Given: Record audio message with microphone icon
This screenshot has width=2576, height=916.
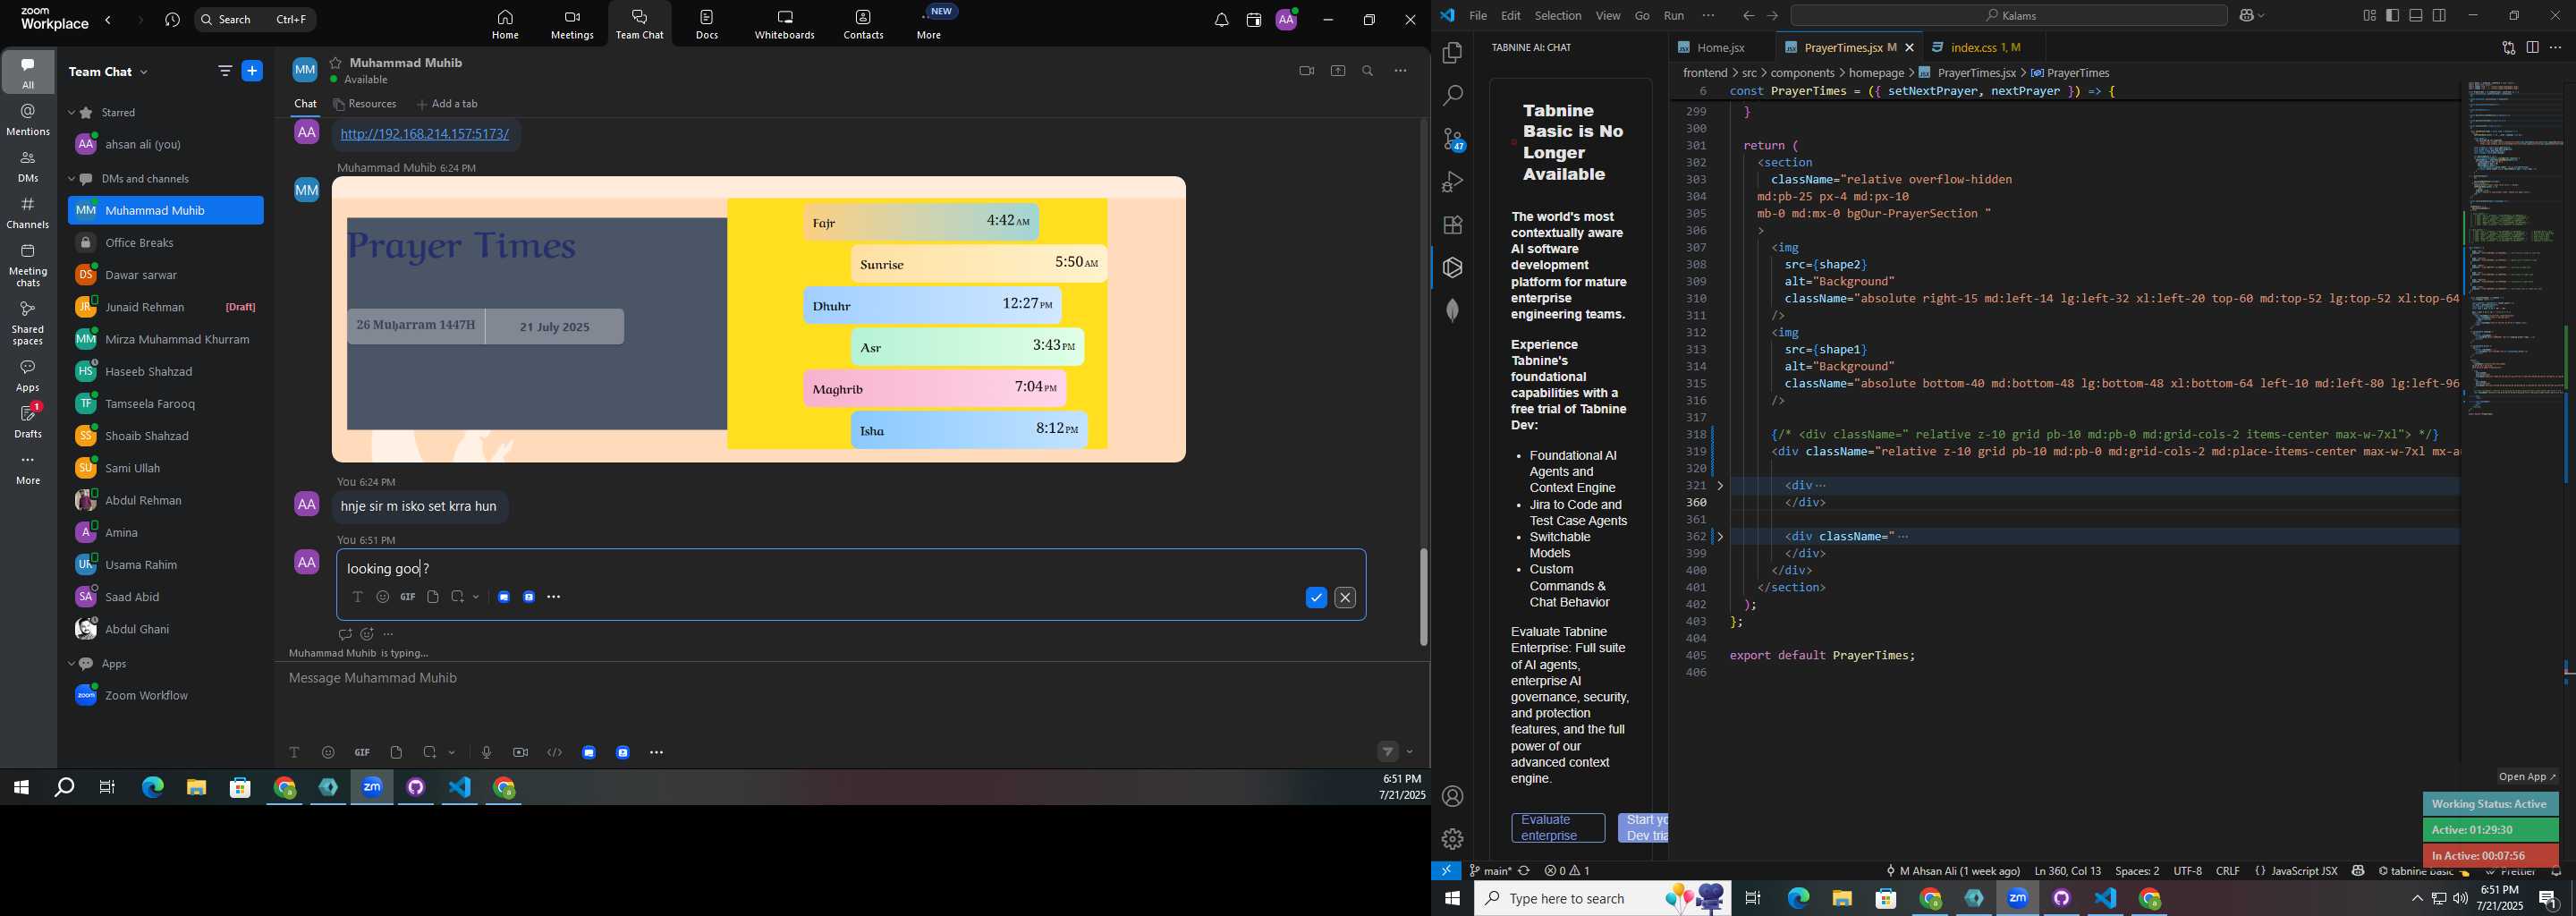Looking at the screenshot, I should click(x=486, y=753).
